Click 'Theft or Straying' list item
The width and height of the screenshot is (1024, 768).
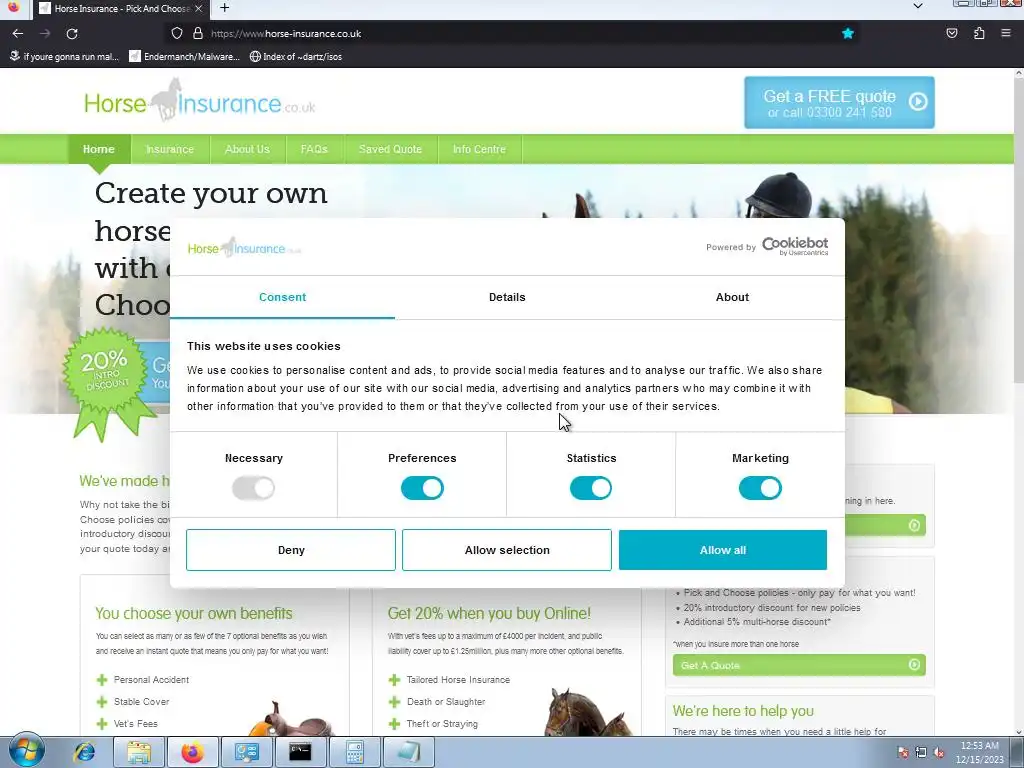[441, 724]
